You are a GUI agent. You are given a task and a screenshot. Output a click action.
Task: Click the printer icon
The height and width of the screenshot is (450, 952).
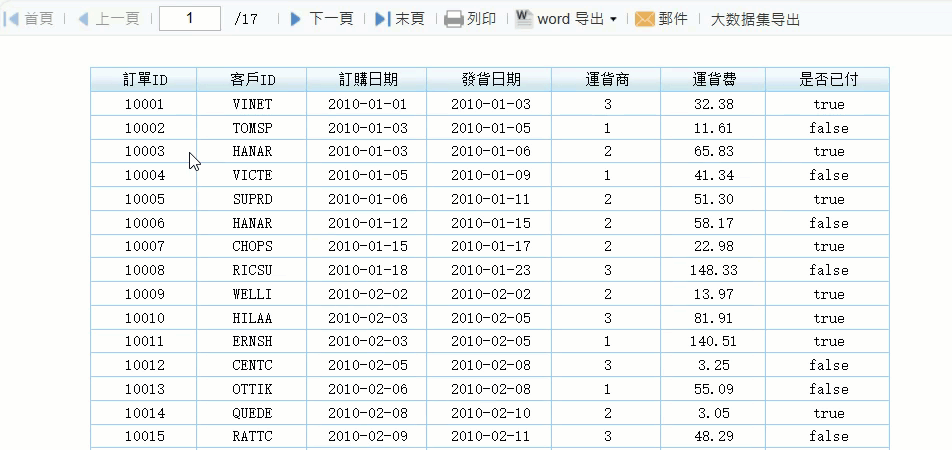coord(454,19)
